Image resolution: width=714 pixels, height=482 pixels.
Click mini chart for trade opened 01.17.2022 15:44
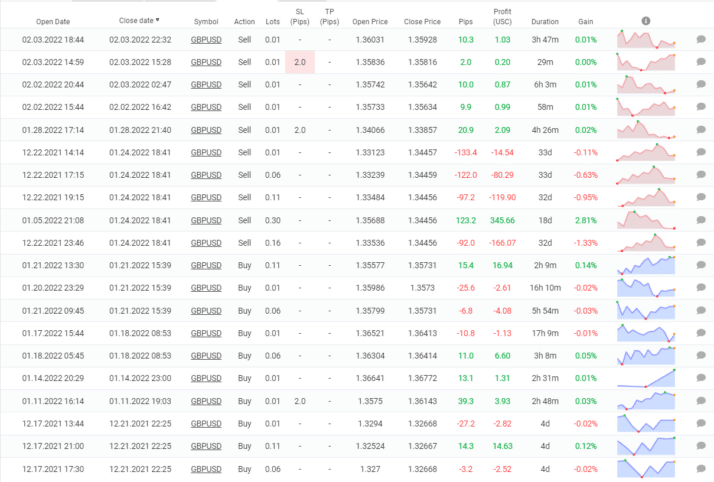point(646,333)
